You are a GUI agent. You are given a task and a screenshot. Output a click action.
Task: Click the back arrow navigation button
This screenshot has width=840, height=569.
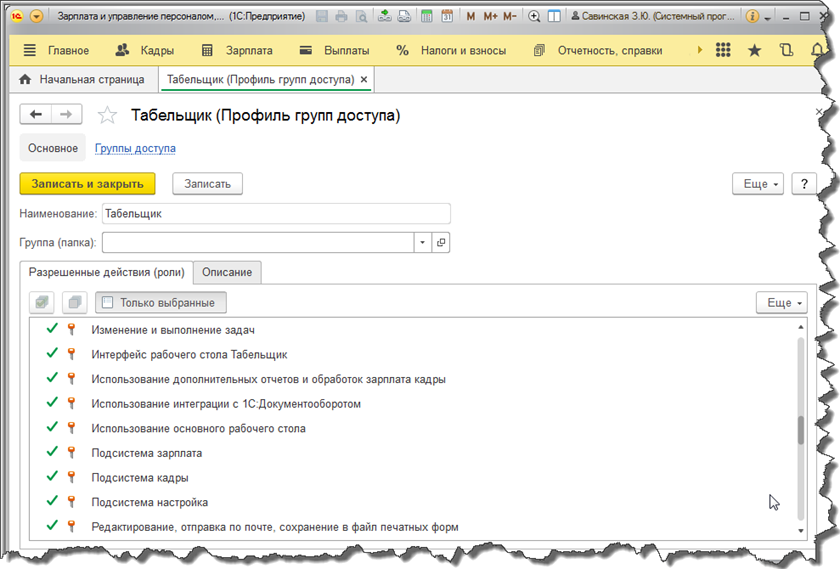pos(36,115)
